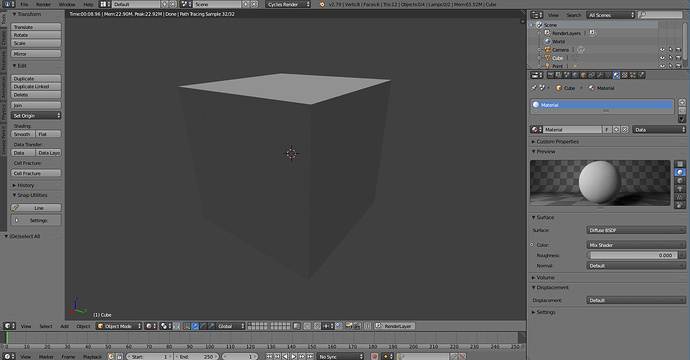Open the File menu
690x360 pixels.
coord(24,4)
